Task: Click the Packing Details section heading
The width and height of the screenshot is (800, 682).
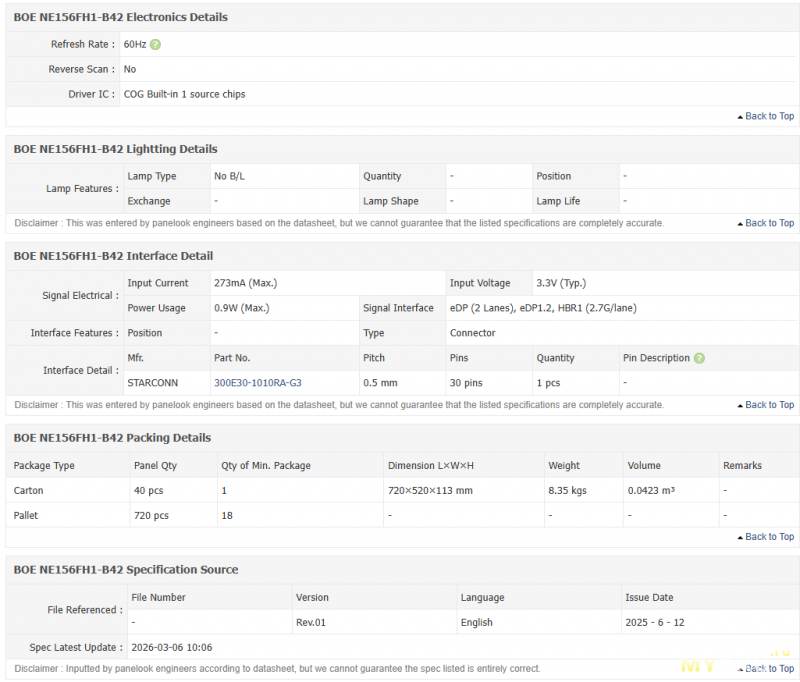Action: [x=112, y=438]
